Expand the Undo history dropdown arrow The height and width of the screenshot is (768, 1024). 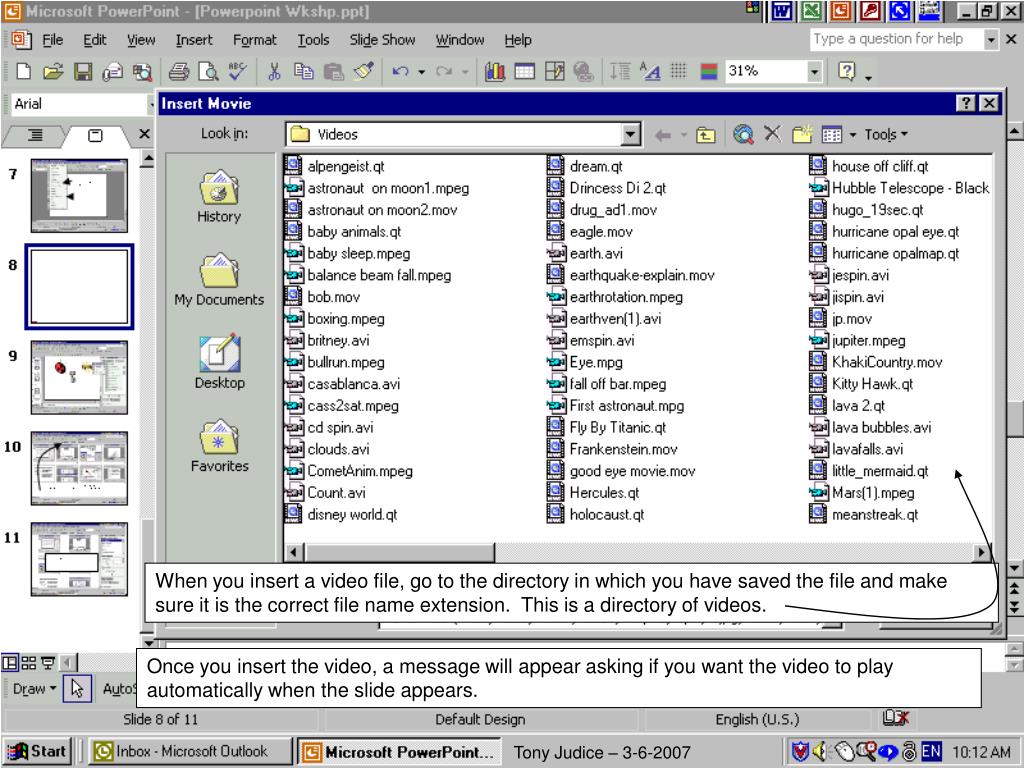click(421, 72)
